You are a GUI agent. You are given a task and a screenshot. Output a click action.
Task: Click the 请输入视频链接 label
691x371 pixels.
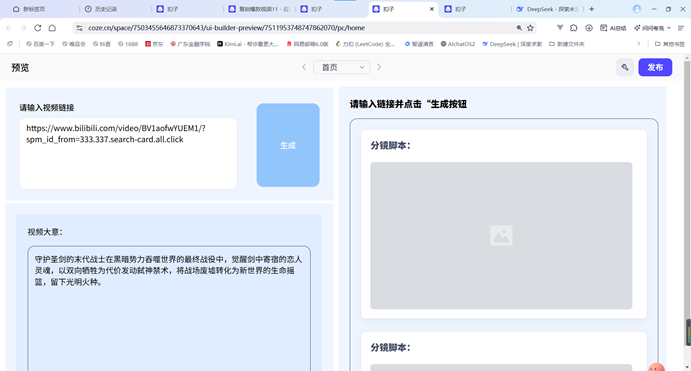pos(47,108)
